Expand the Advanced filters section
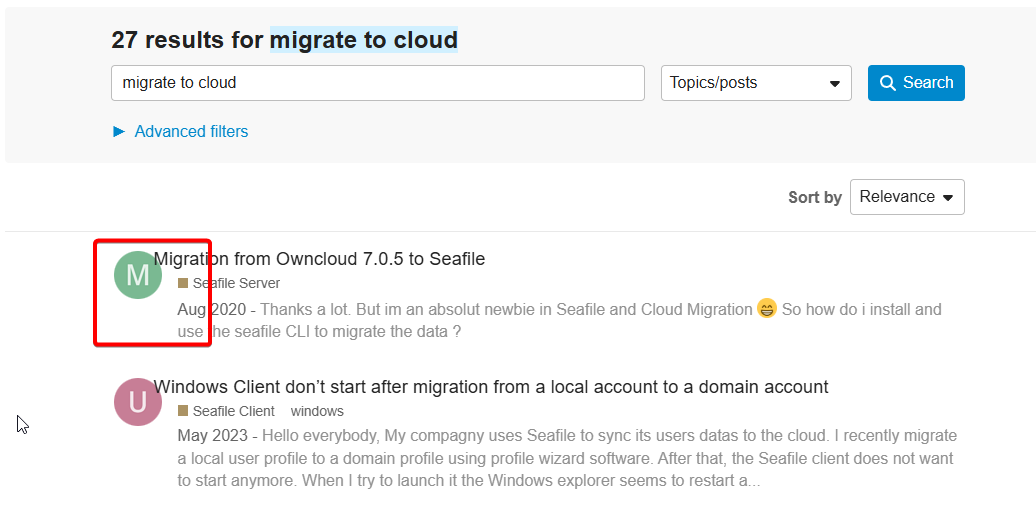Screen dimensions: 1036x521 point(180,131)
